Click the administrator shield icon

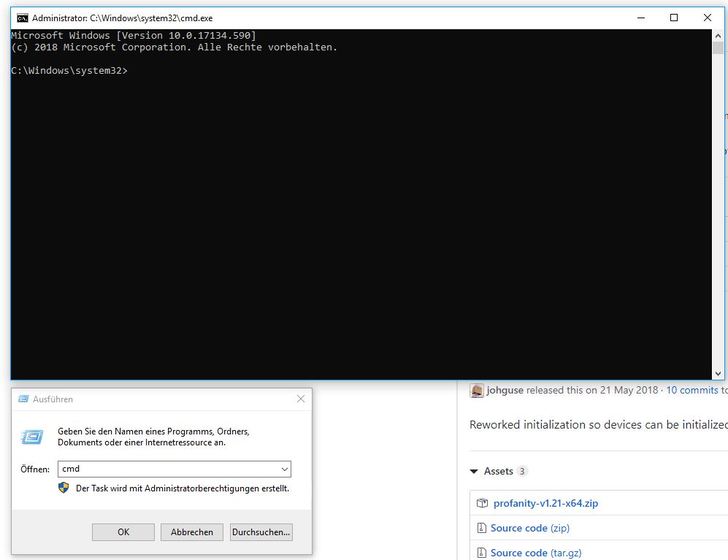point(64,488)
